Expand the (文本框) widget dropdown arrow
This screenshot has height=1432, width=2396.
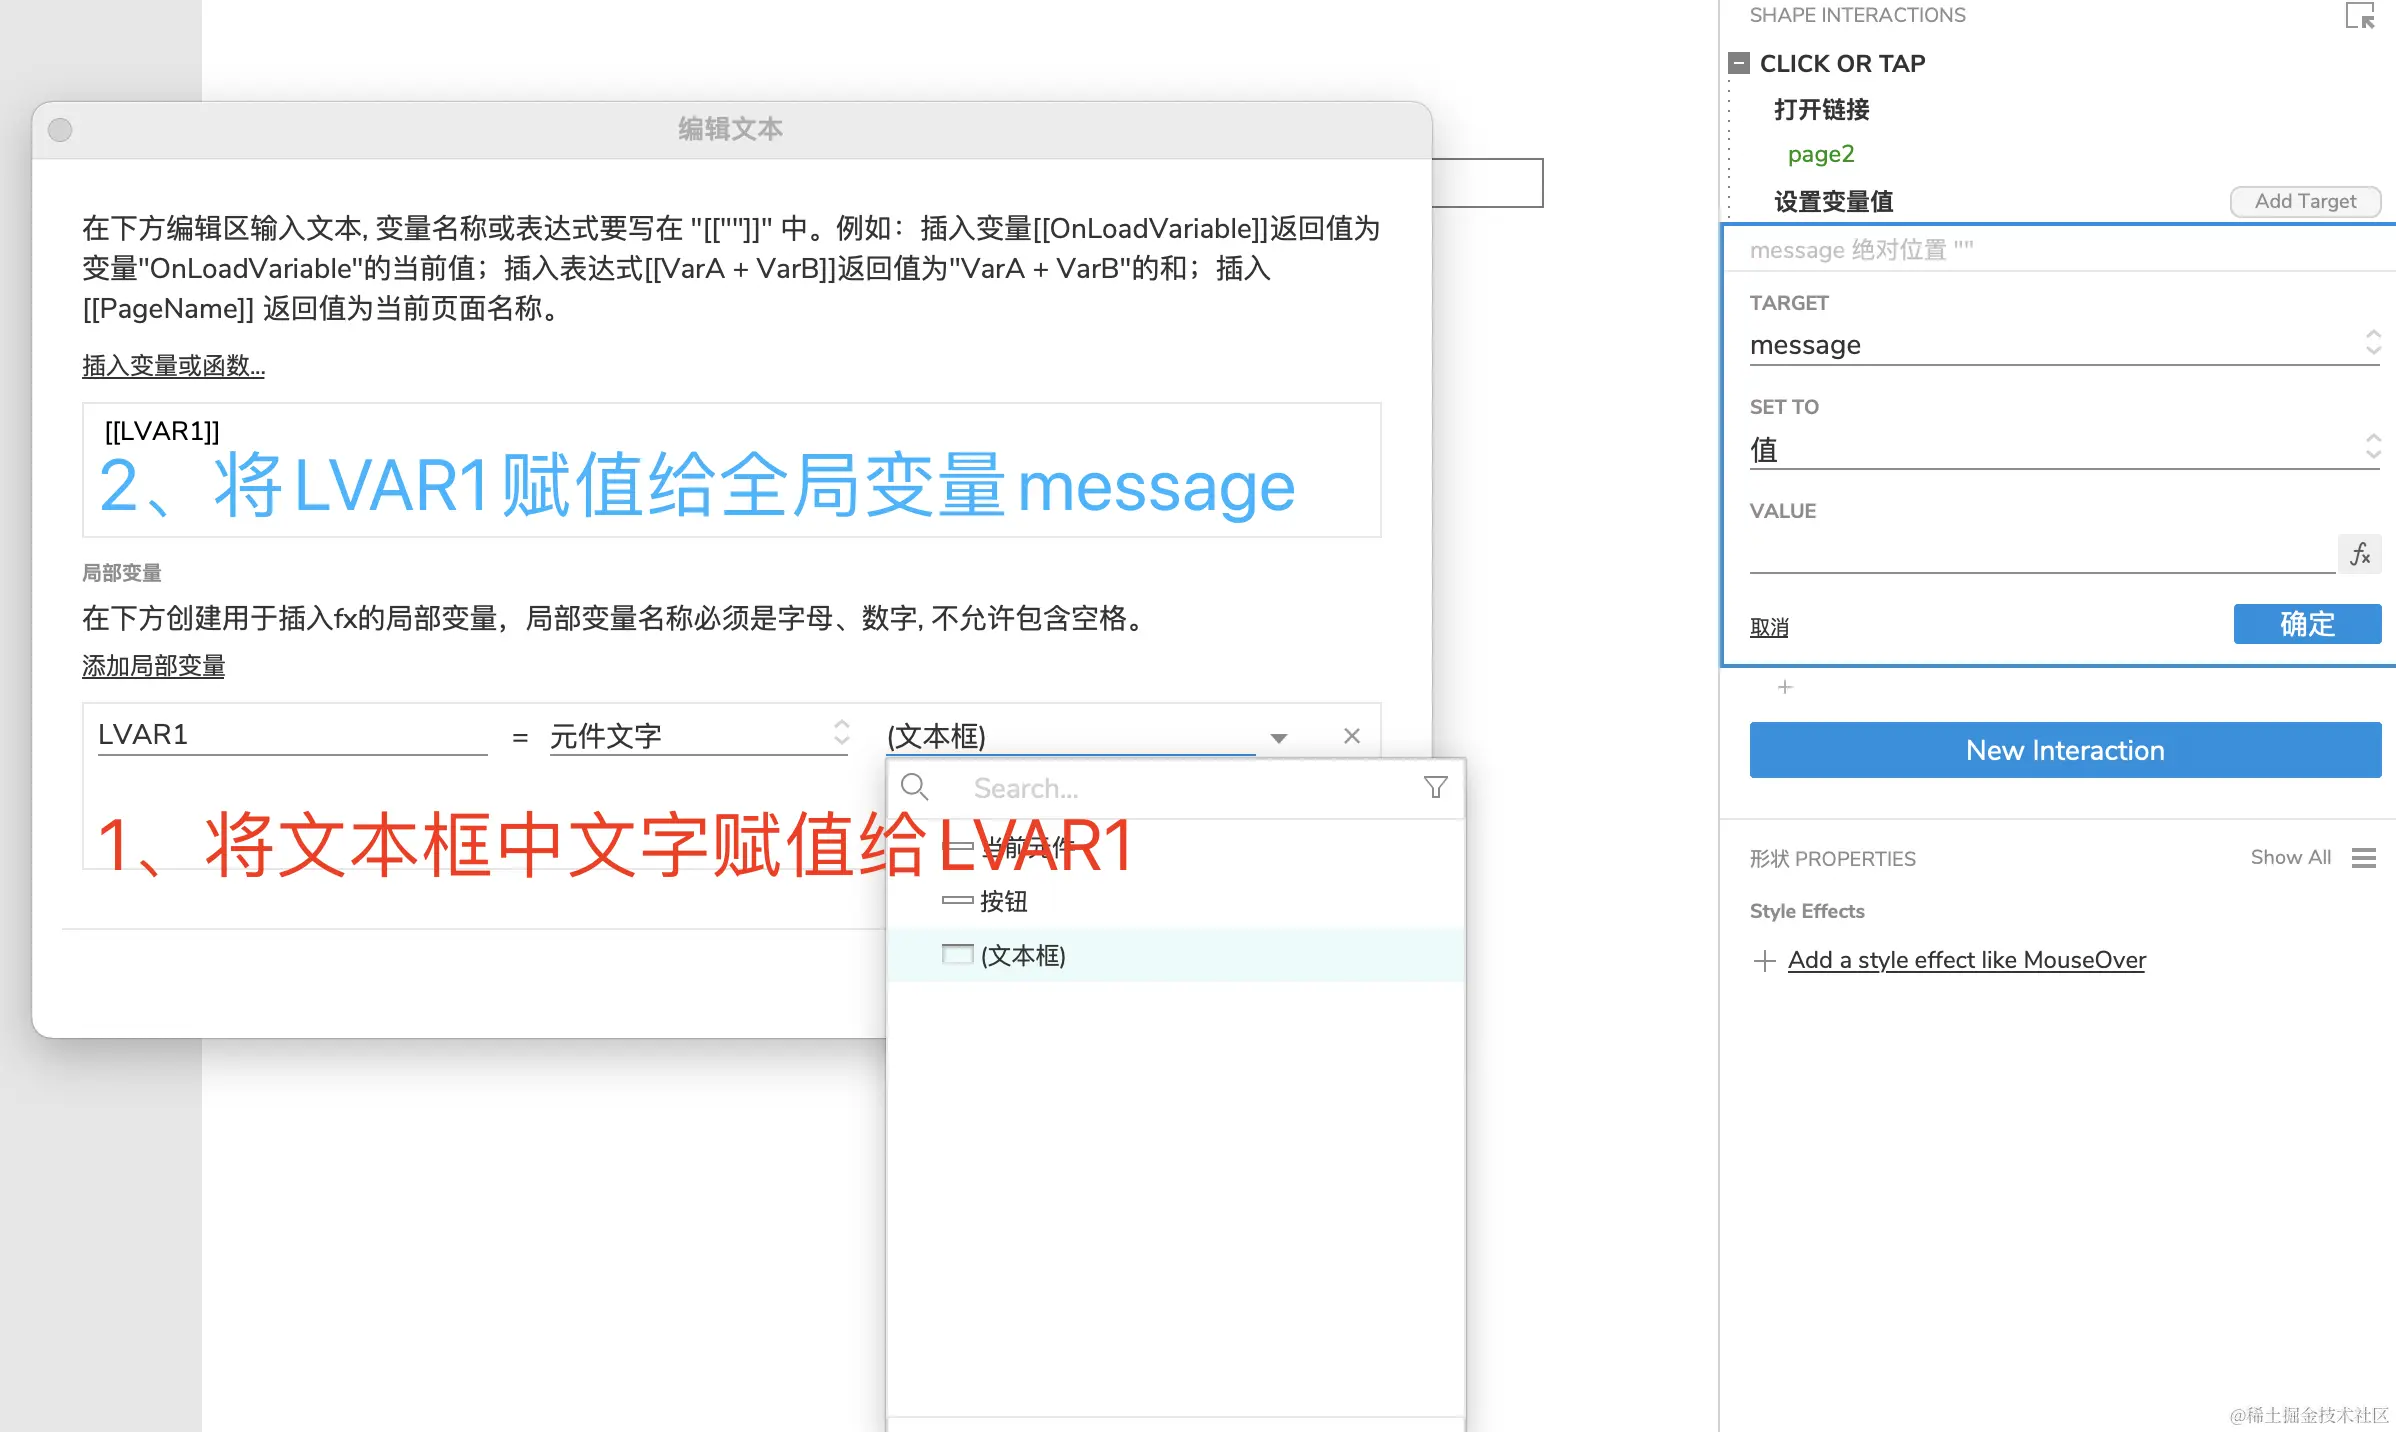[1278, 738]
